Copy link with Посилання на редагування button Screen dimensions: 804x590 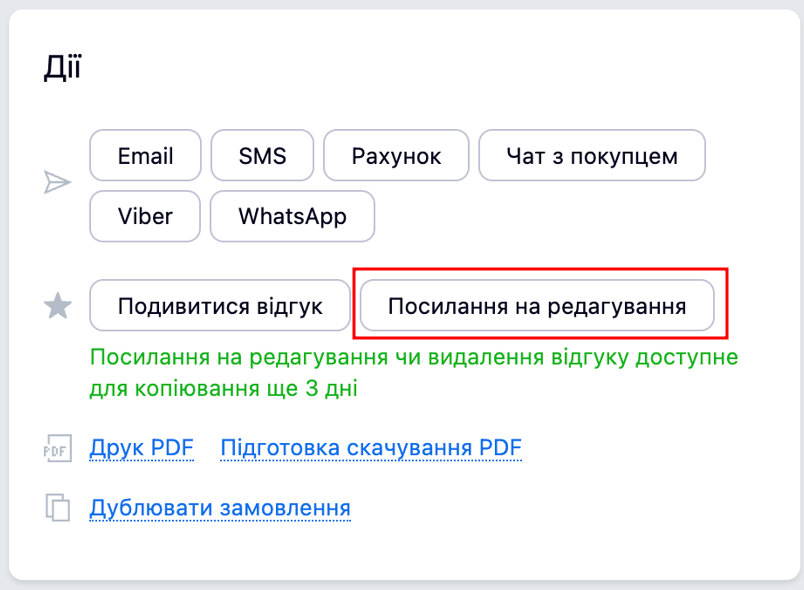[x=537, y=306]
